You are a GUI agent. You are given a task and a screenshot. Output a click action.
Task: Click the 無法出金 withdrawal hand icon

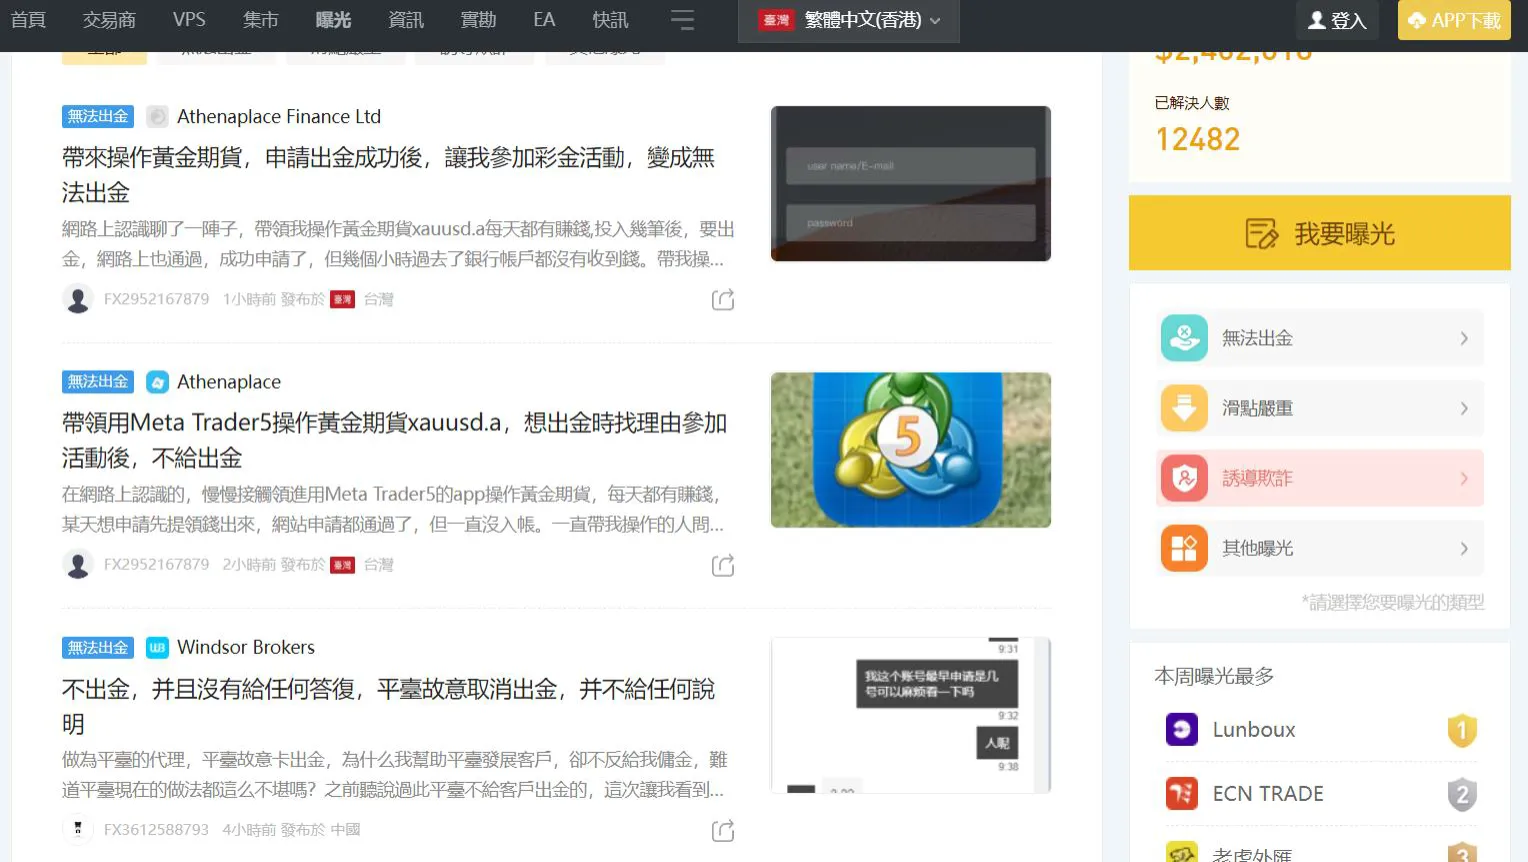click(x=1184, y=338)
